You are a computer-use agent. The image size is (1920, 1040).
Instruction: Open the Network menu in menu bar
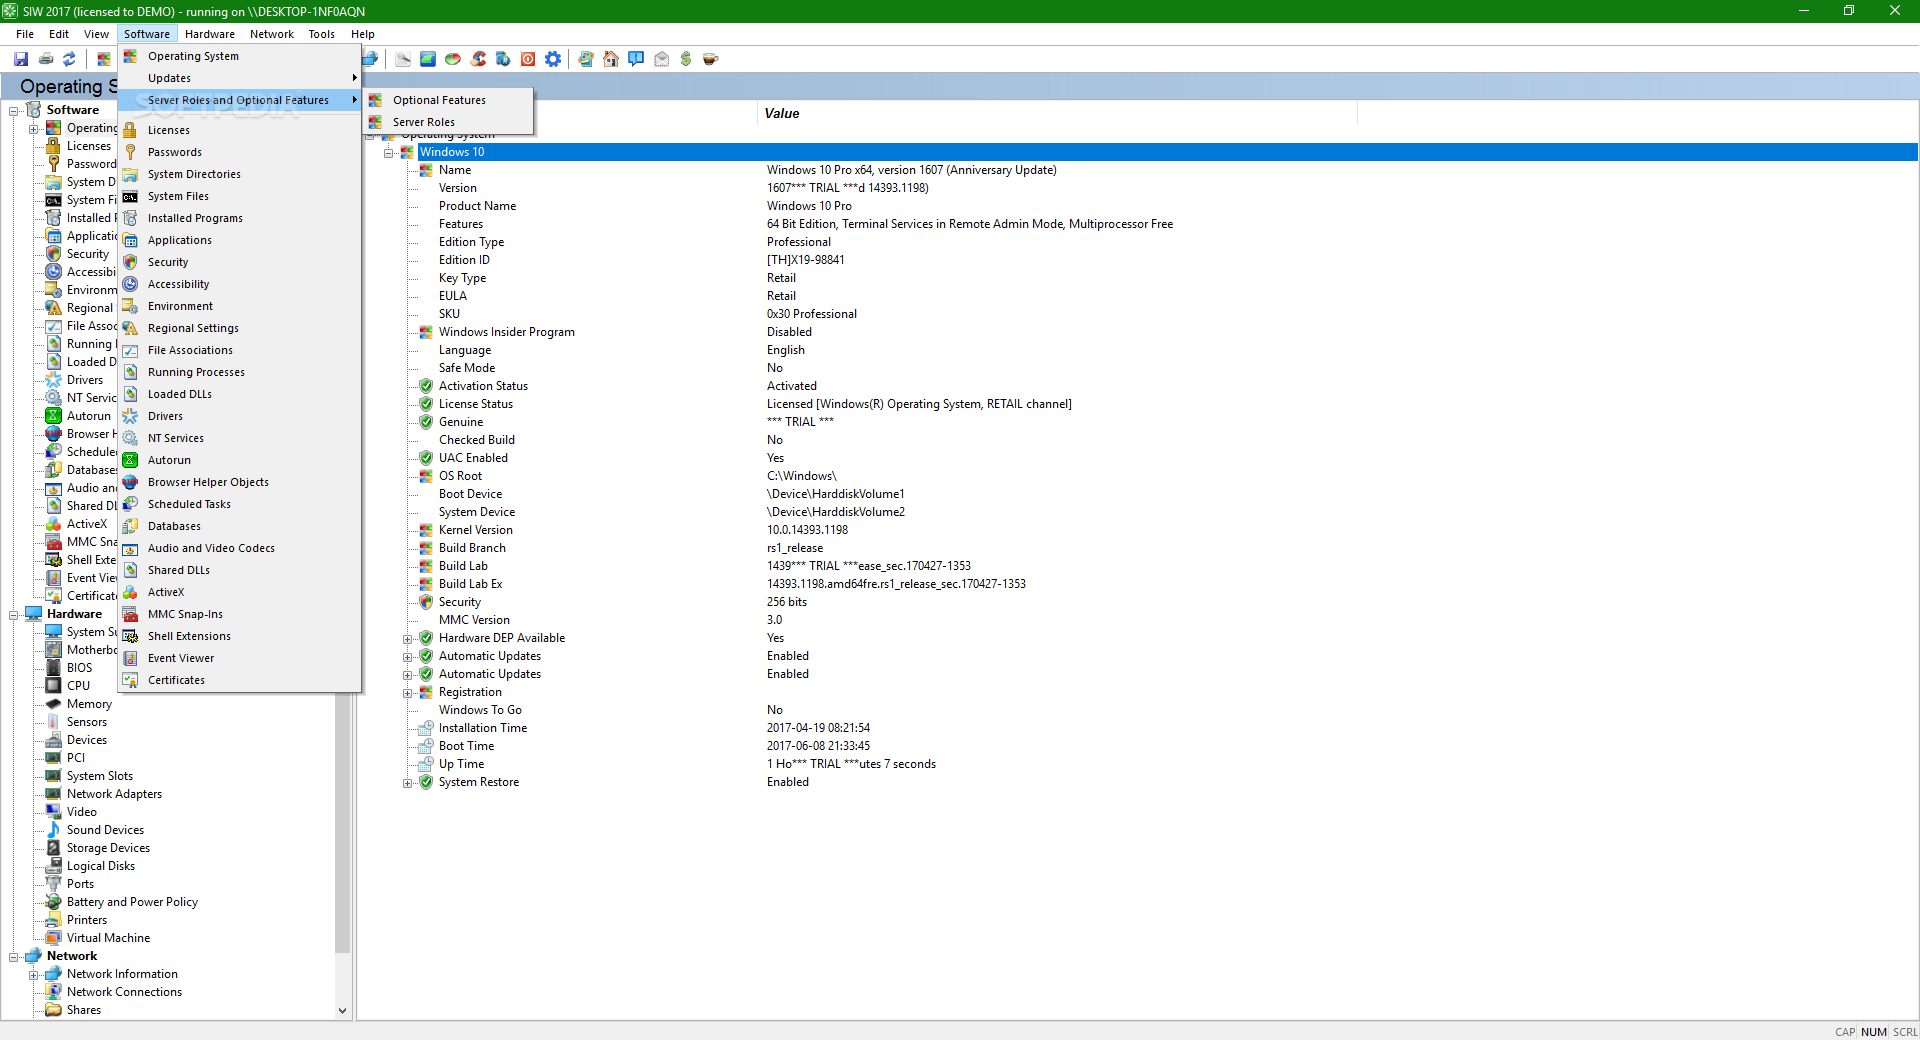272,34
